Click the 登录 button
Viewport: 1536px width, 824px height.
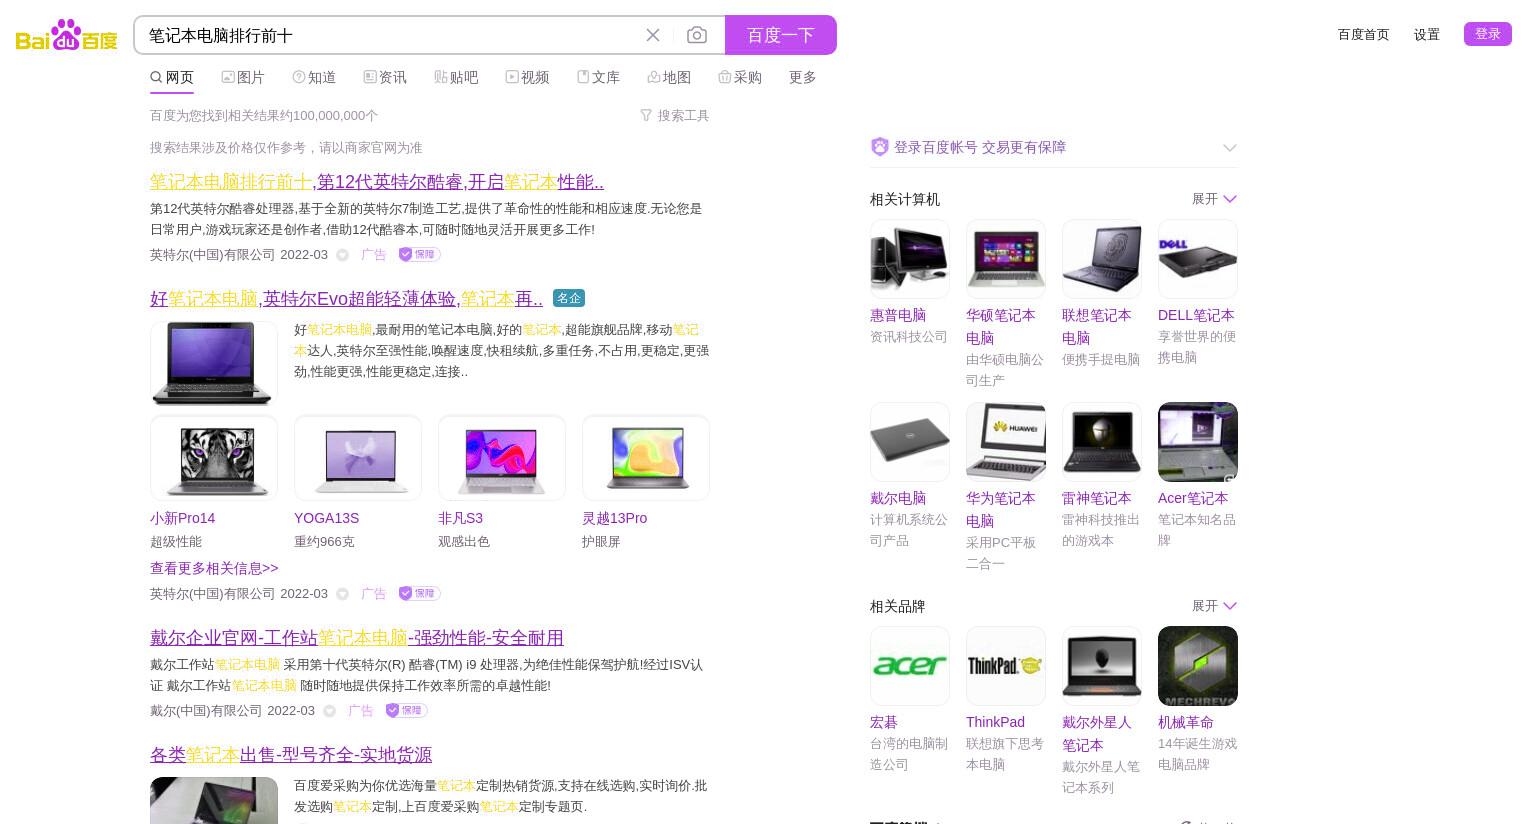[1488, 34]
